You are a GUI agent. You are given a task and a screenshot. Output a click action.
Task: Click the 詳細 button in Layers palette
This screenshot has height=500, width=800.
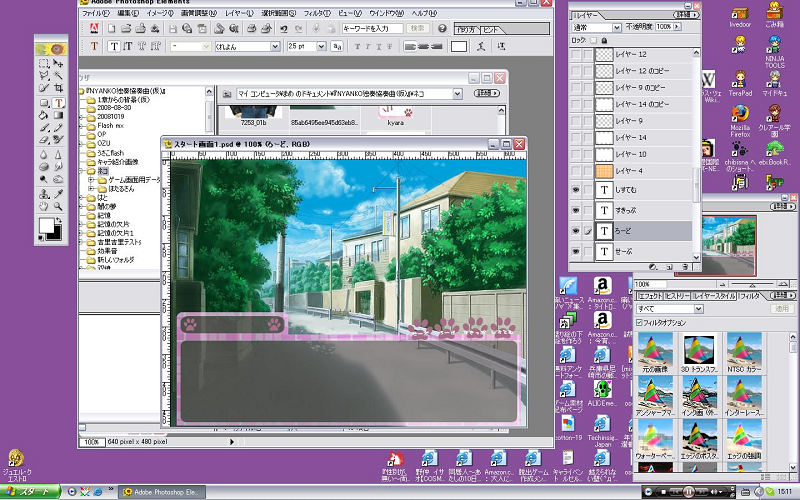685,14
